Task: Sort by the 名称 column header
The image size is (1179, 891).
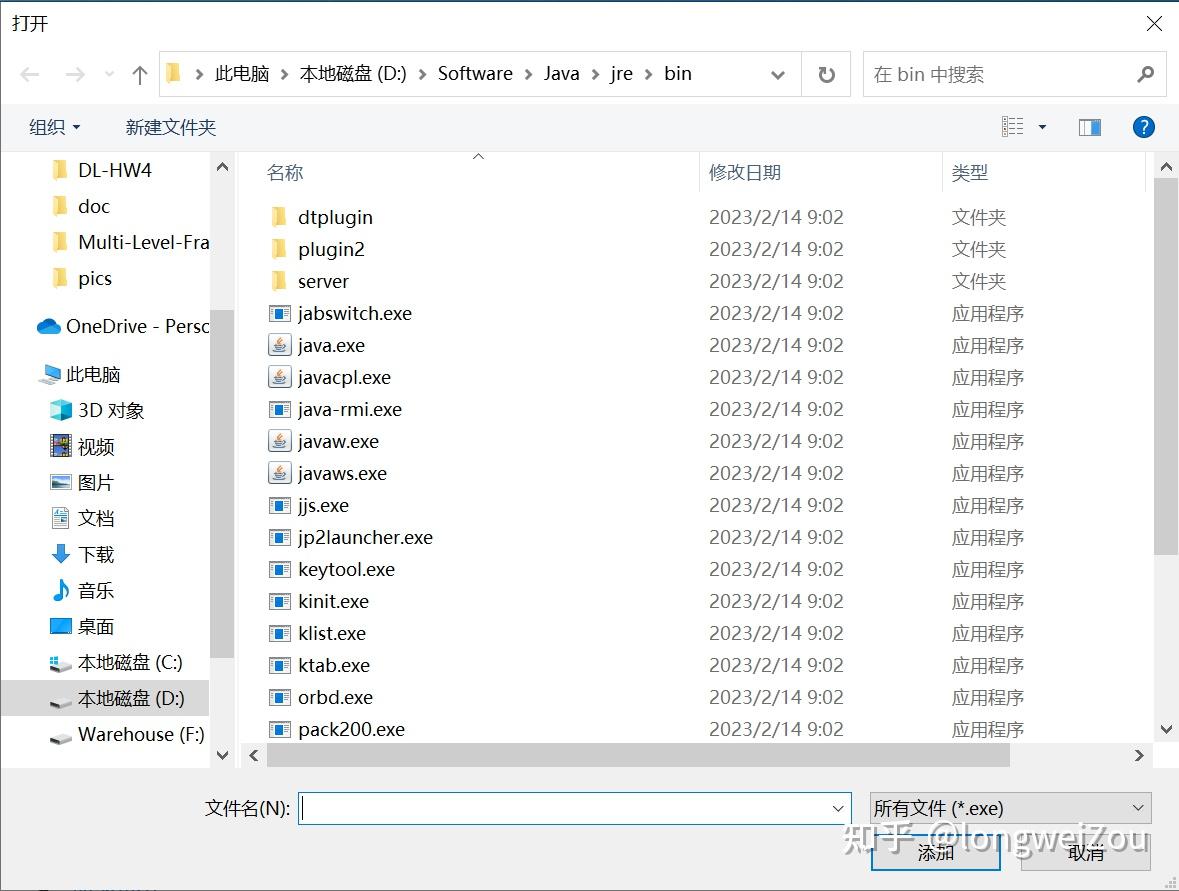Action: coord(285,173)
